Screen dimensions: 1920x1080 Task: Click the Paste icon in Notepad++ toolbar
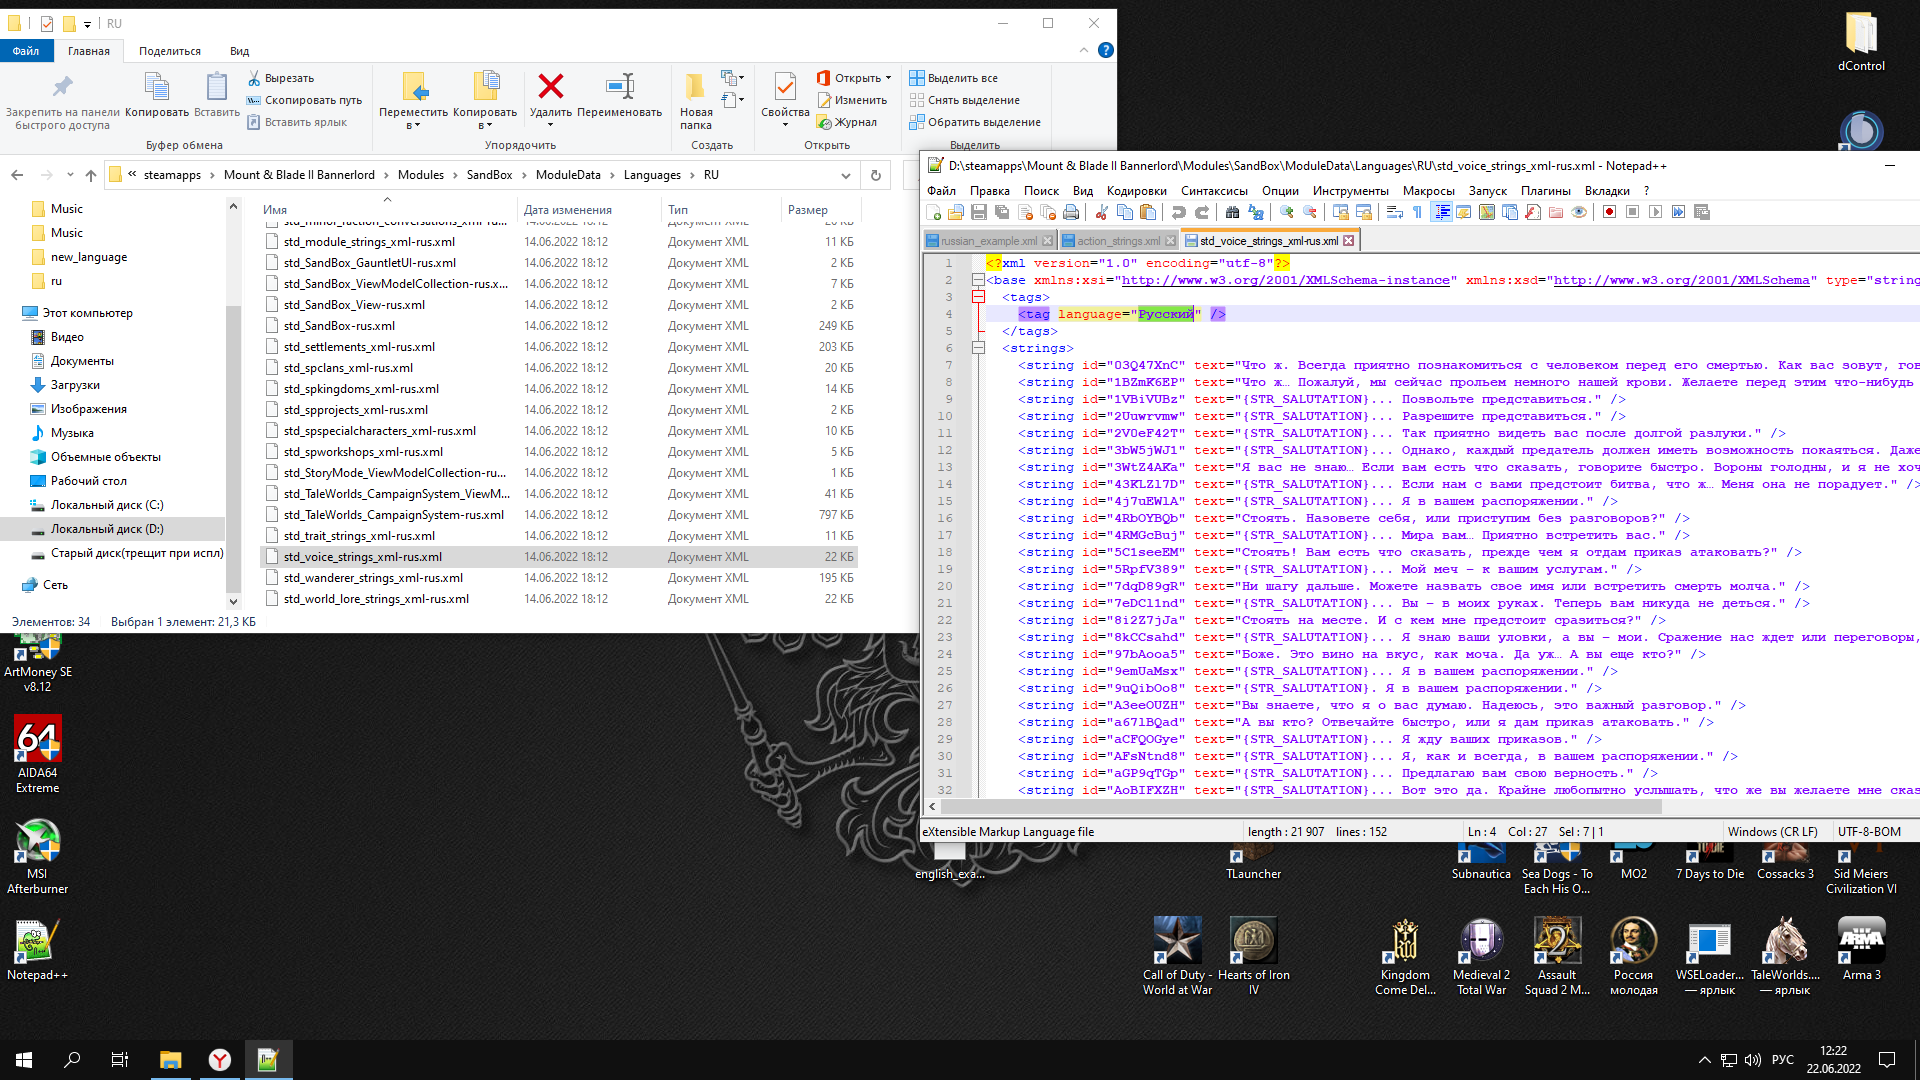(x=1148, y=212)
